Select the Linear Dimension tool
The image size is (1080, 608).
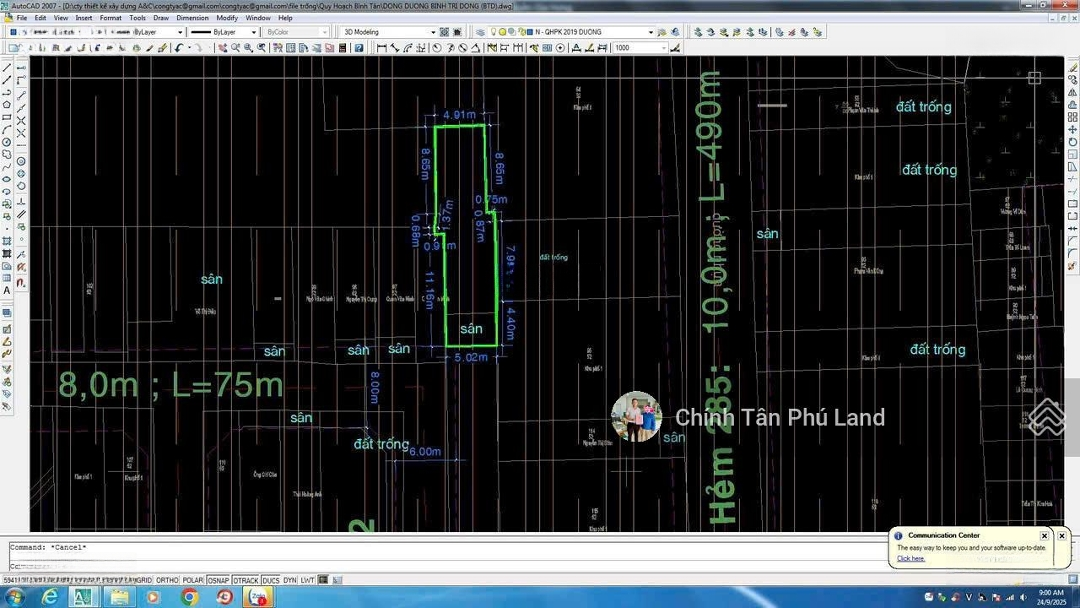[x=382, y=48]
